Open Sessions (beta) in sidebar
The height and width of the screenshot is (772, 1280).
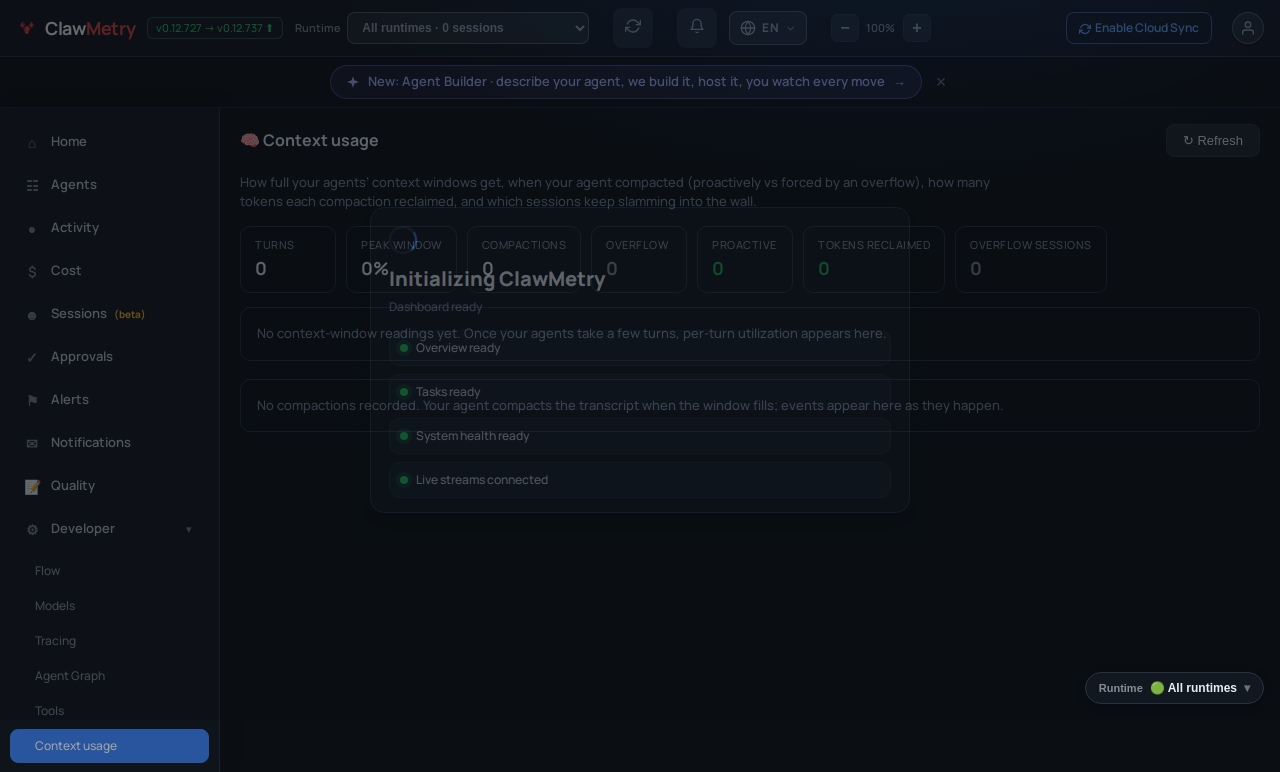(x=110, y=314)
